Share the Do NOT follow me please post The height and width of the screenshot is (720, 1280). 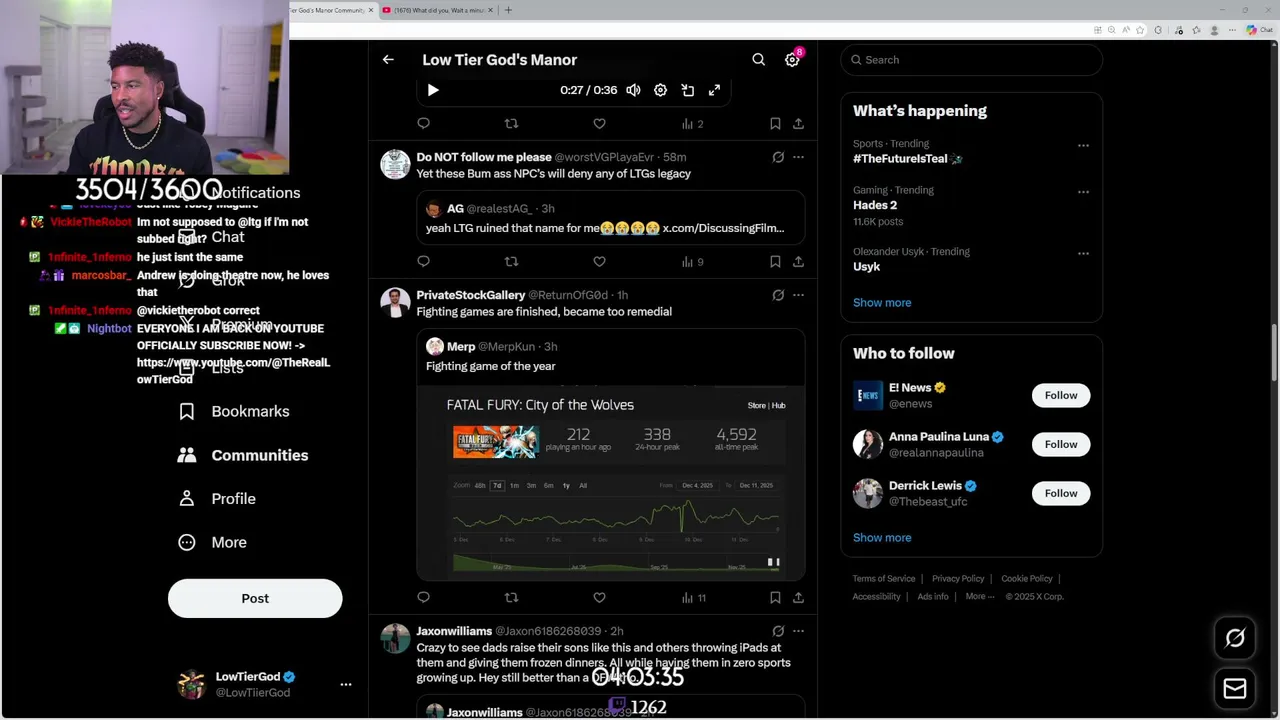pyautogui.click(x=798, y=262)
